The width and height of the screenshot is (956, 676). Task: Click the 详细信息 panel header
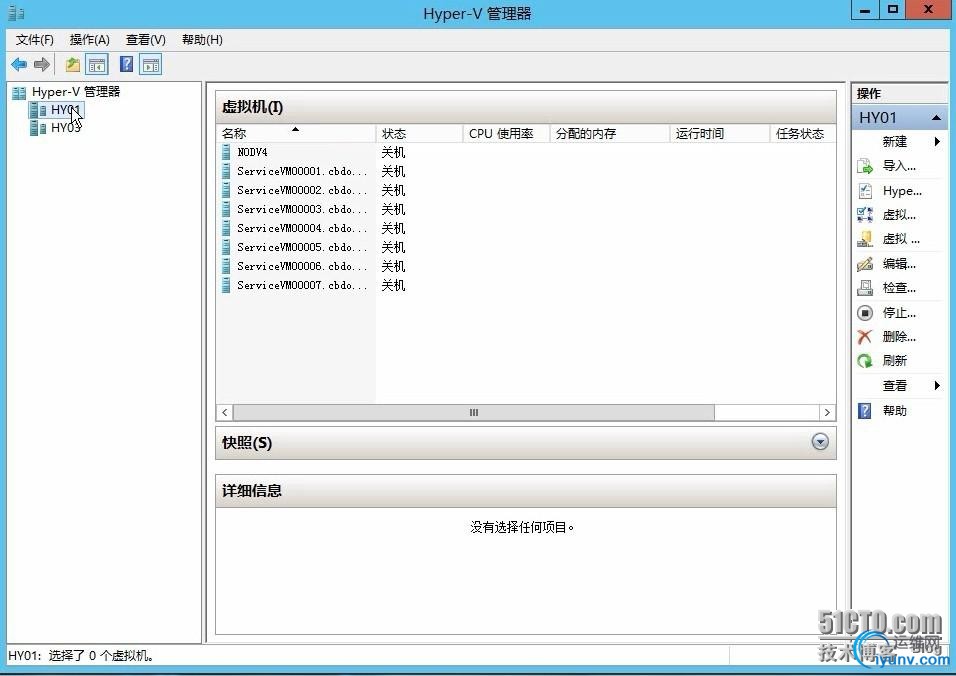coord(526,491)
